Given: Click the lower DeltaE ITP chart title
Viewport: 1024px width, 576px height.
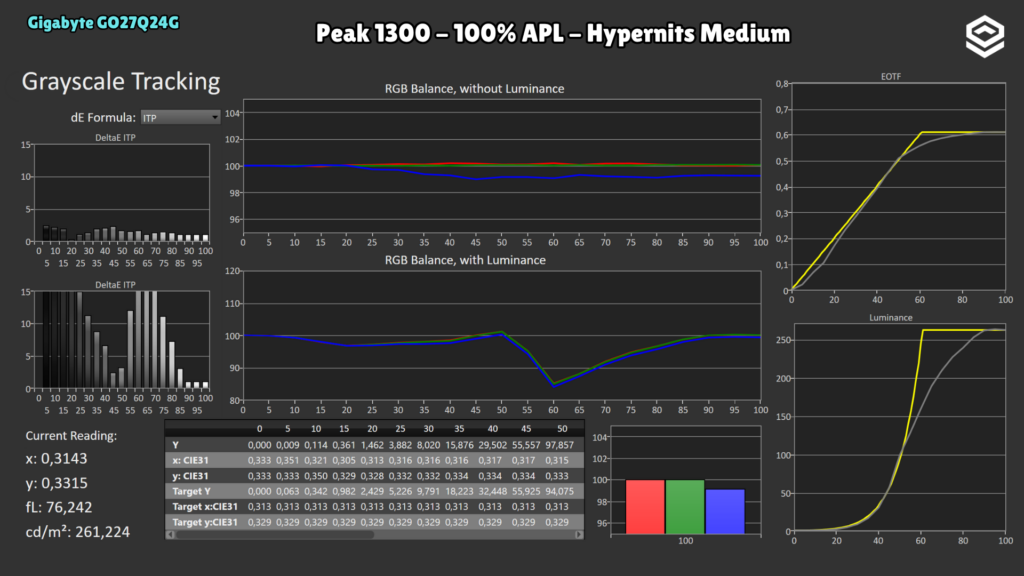Looking at the screenshot, I should point(115,285).
